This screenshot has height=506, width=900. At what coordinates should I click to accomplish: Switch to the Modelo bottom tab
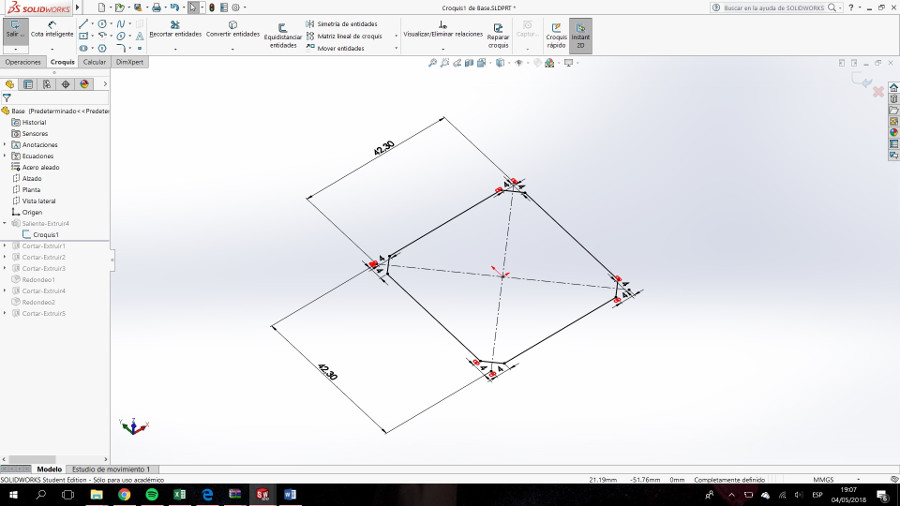pos(49,469)
